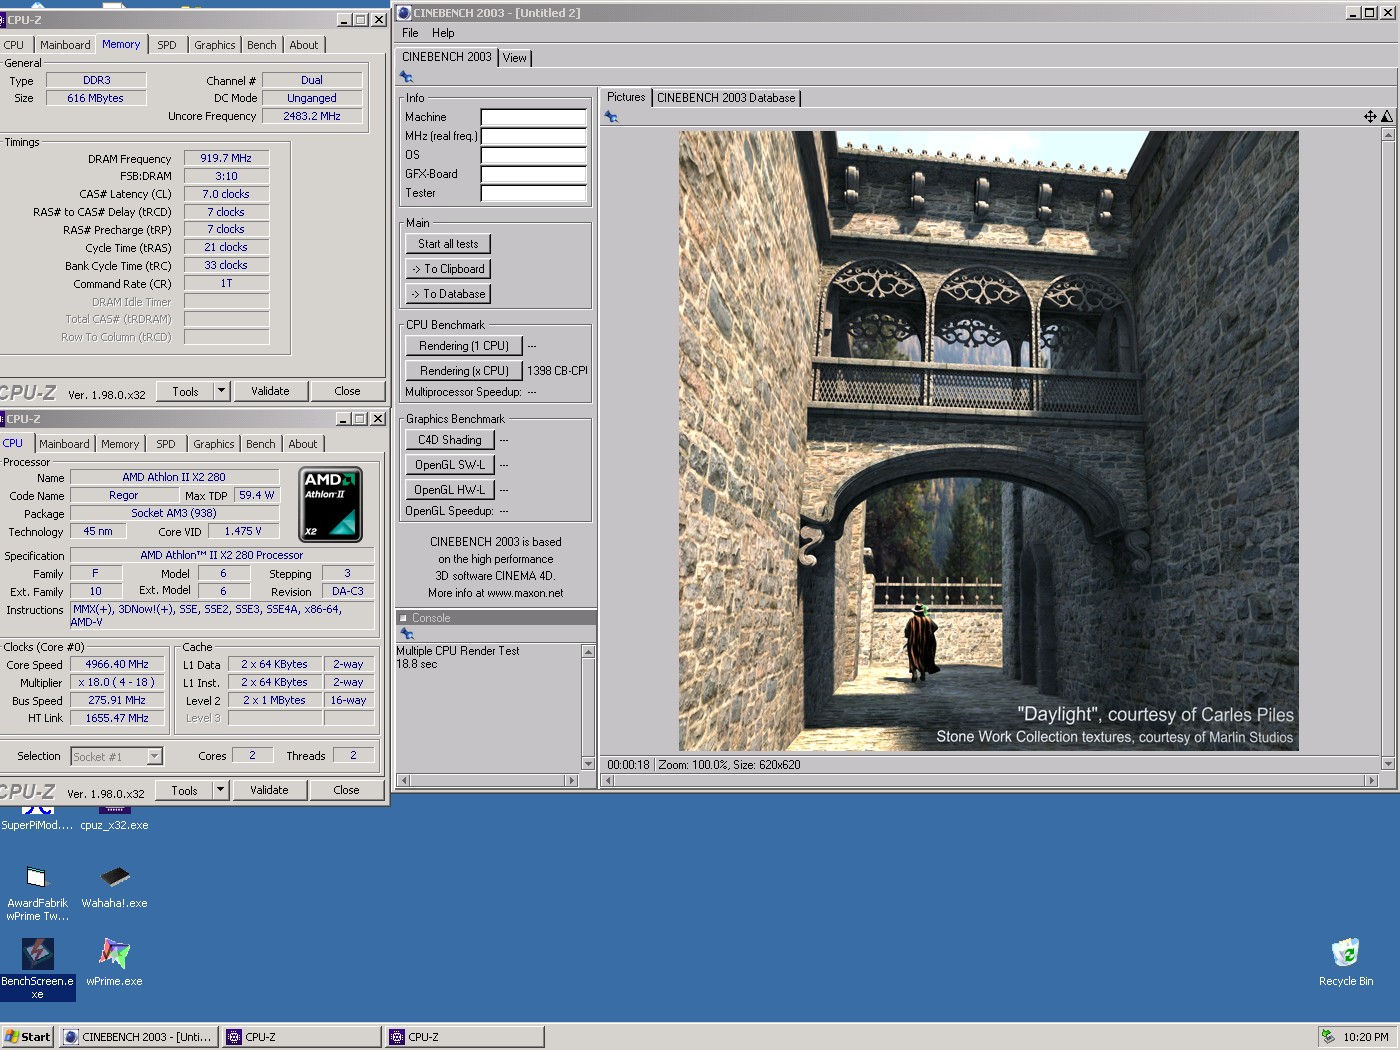The width and height of the screenshot is (1400, 1050).
Task: Select the CINEBENCH 2003 Database tab
Action: pyautogui.click(x=726, y=98)
